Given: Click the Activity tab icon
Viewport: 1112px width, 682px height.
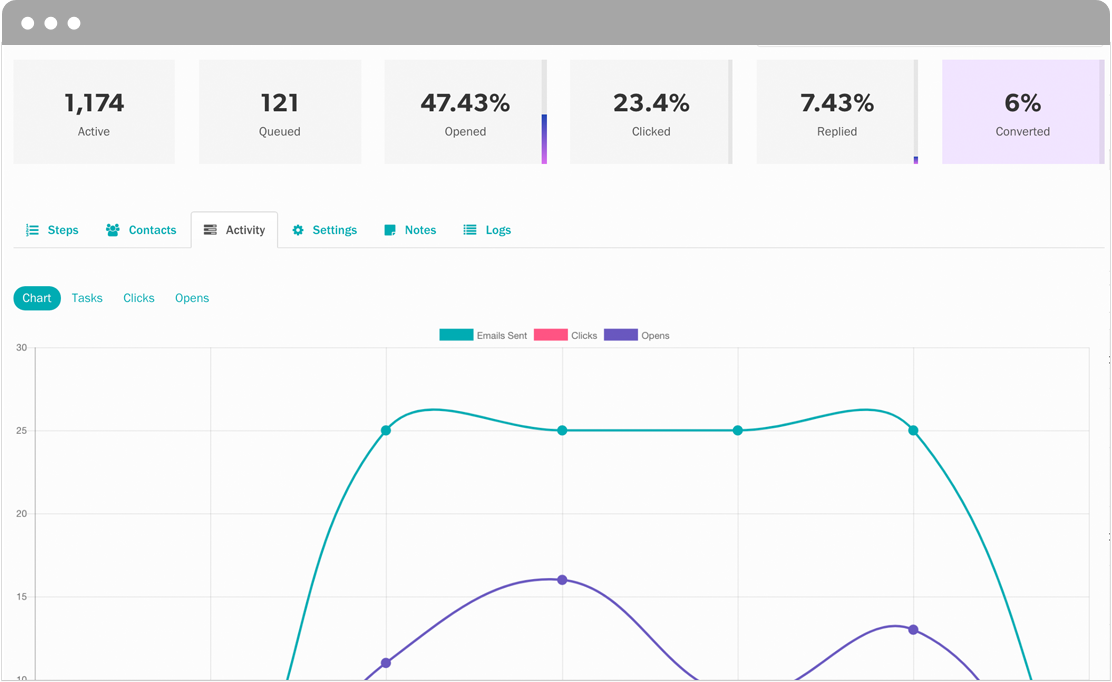Looking at the screenshot, I should (210, 230).
